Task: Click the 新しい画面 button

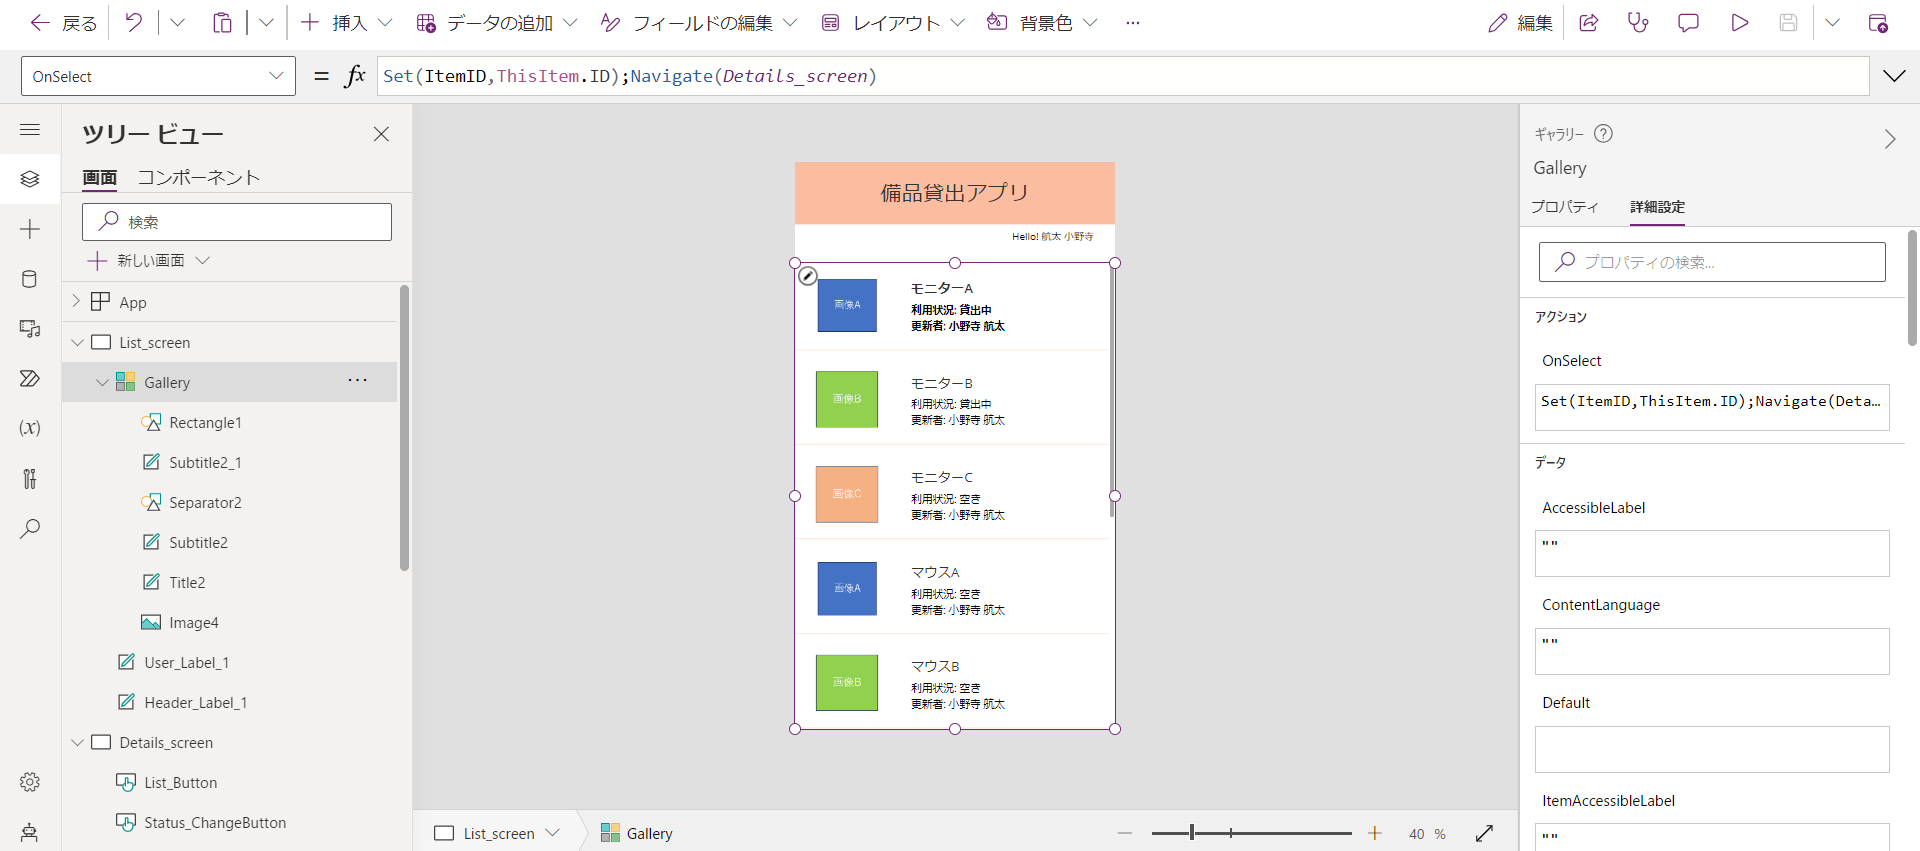Action: point(148,261)
